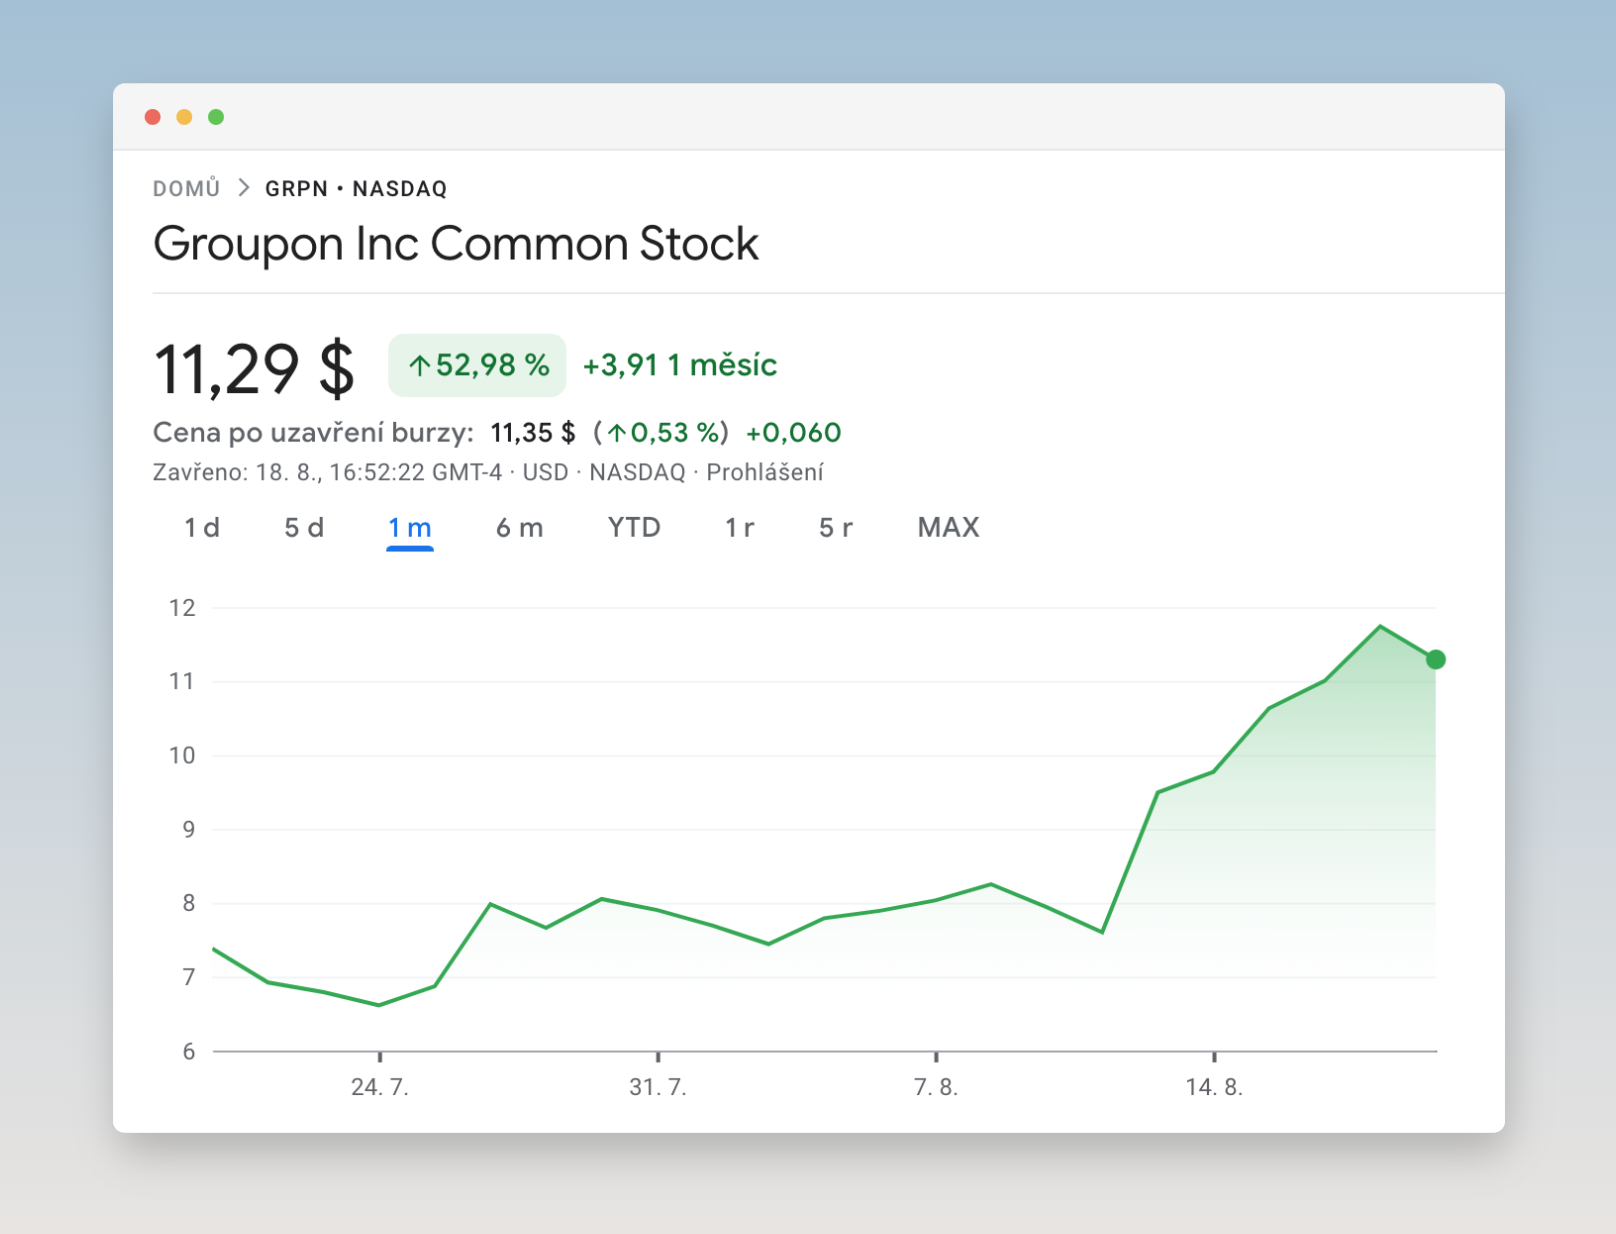Screen dimensions: 1616x1234
Task: Click the GRPN • NASDAQ breadcrumb
Action: click(356, 189)
